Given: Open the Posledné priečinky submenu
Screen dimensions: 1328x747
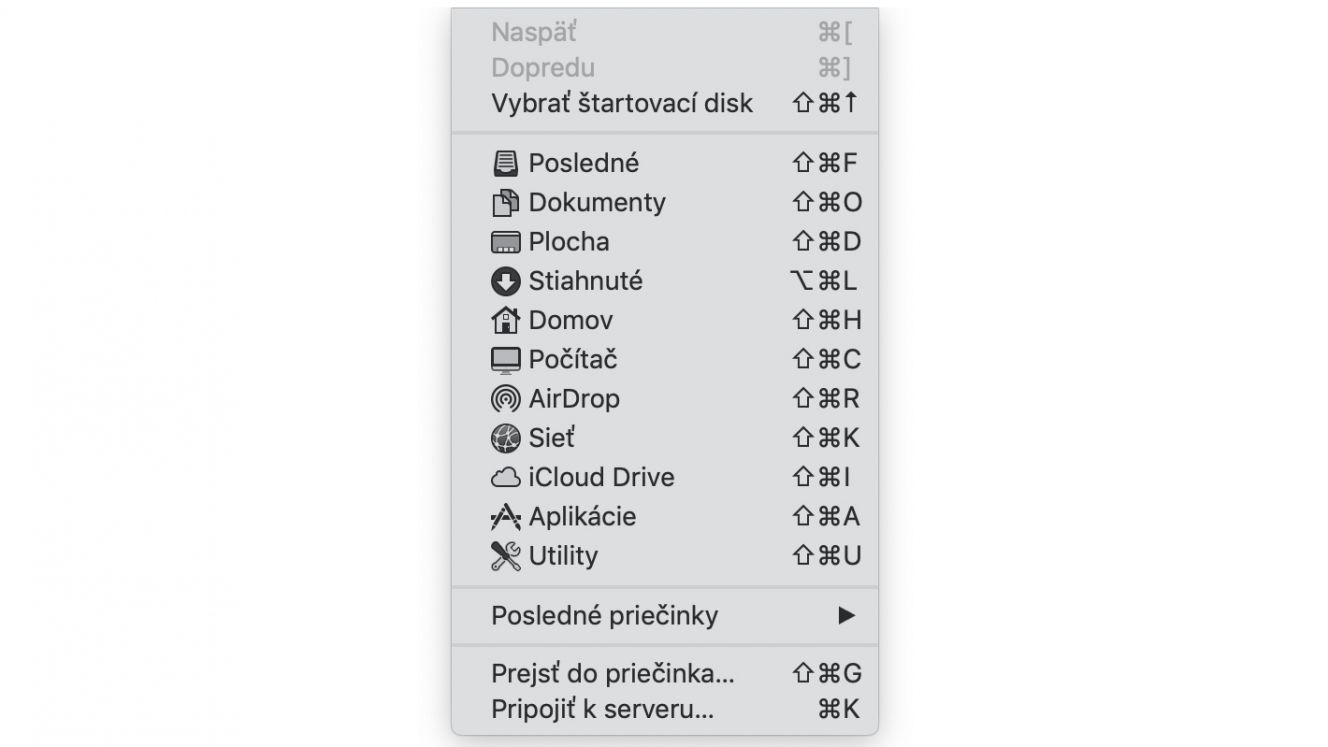Looking at the screenshot, I should (x=665, y=615).
